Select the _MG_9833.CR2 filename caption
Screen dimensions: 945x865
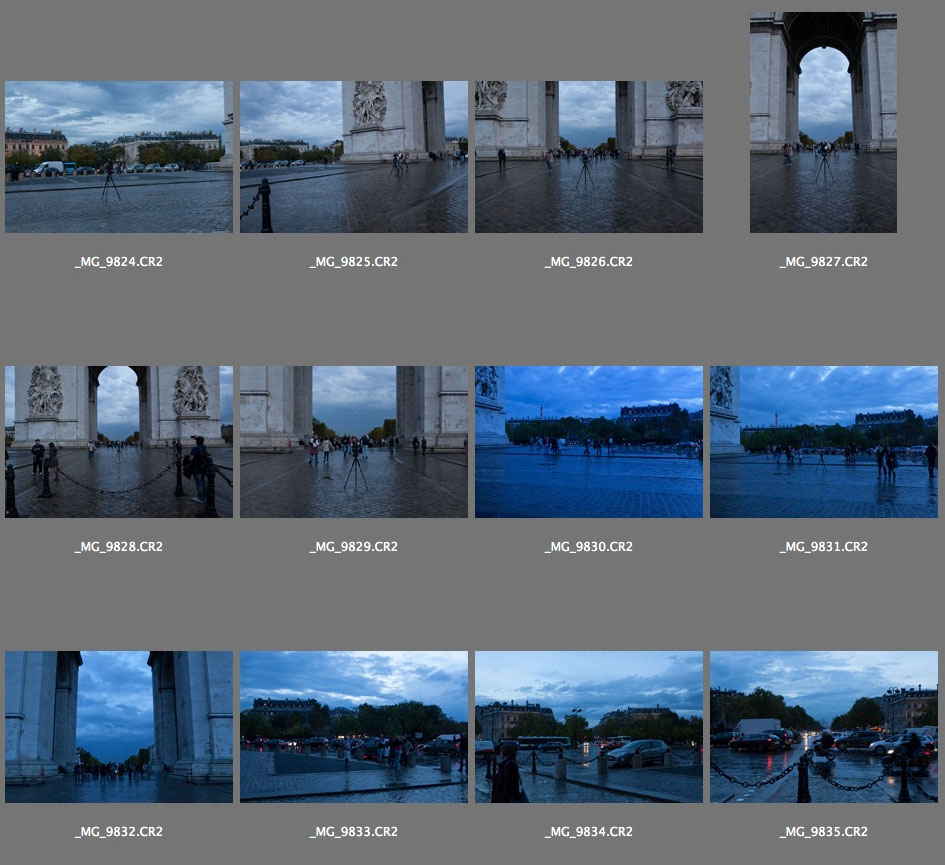pos(354,832)
